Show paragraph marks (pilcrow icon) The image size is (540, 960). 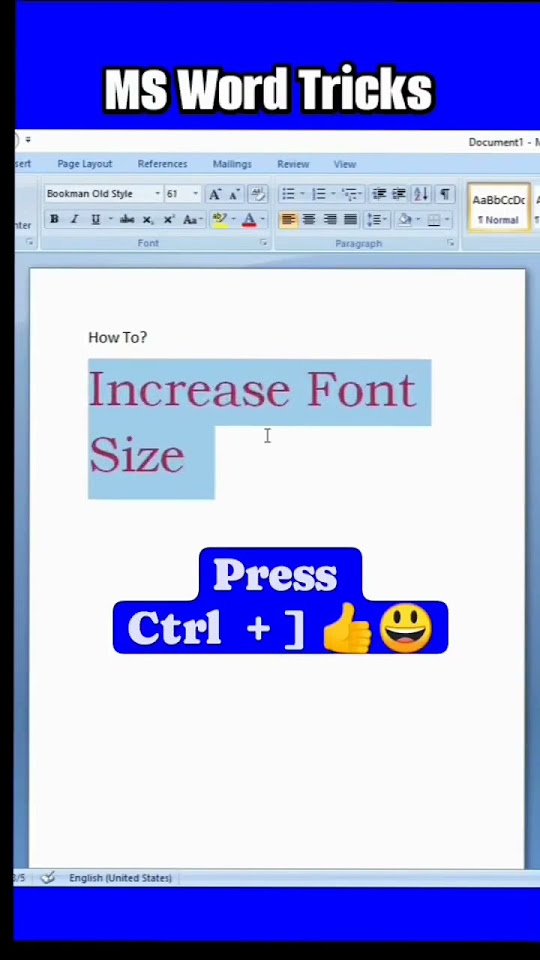coord(444,194)
